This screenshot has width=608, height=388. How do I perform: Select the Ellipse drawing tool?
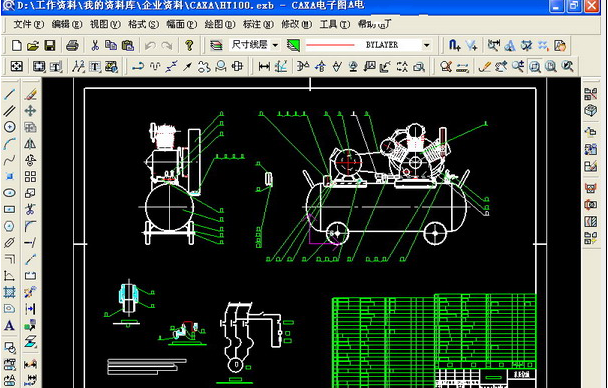tap(9, 193)
